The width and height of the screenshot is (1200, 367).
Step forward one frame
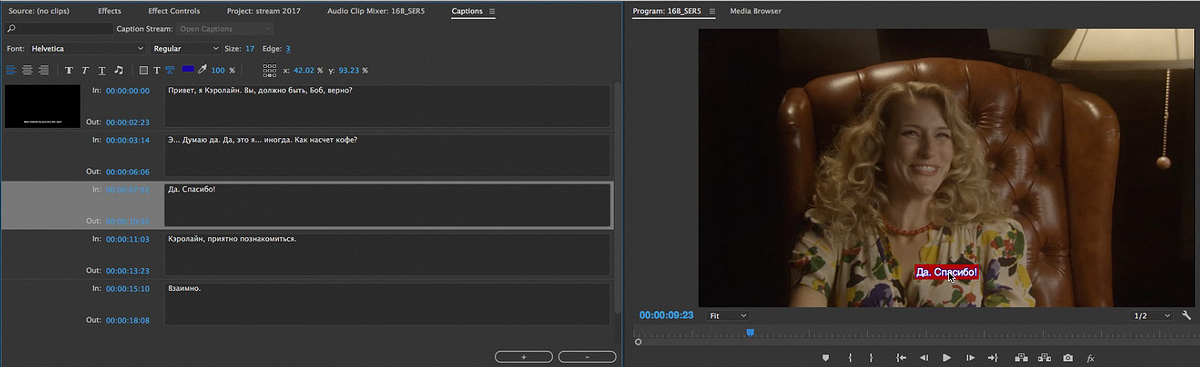(x=970, y=357)
